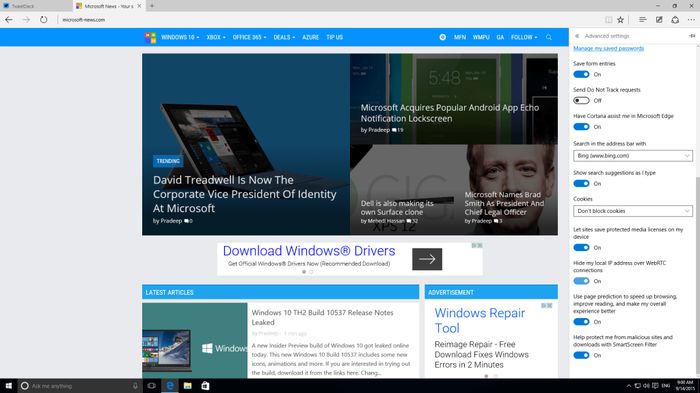Open the TH2 article thumbnail image

tap(195, 340)
